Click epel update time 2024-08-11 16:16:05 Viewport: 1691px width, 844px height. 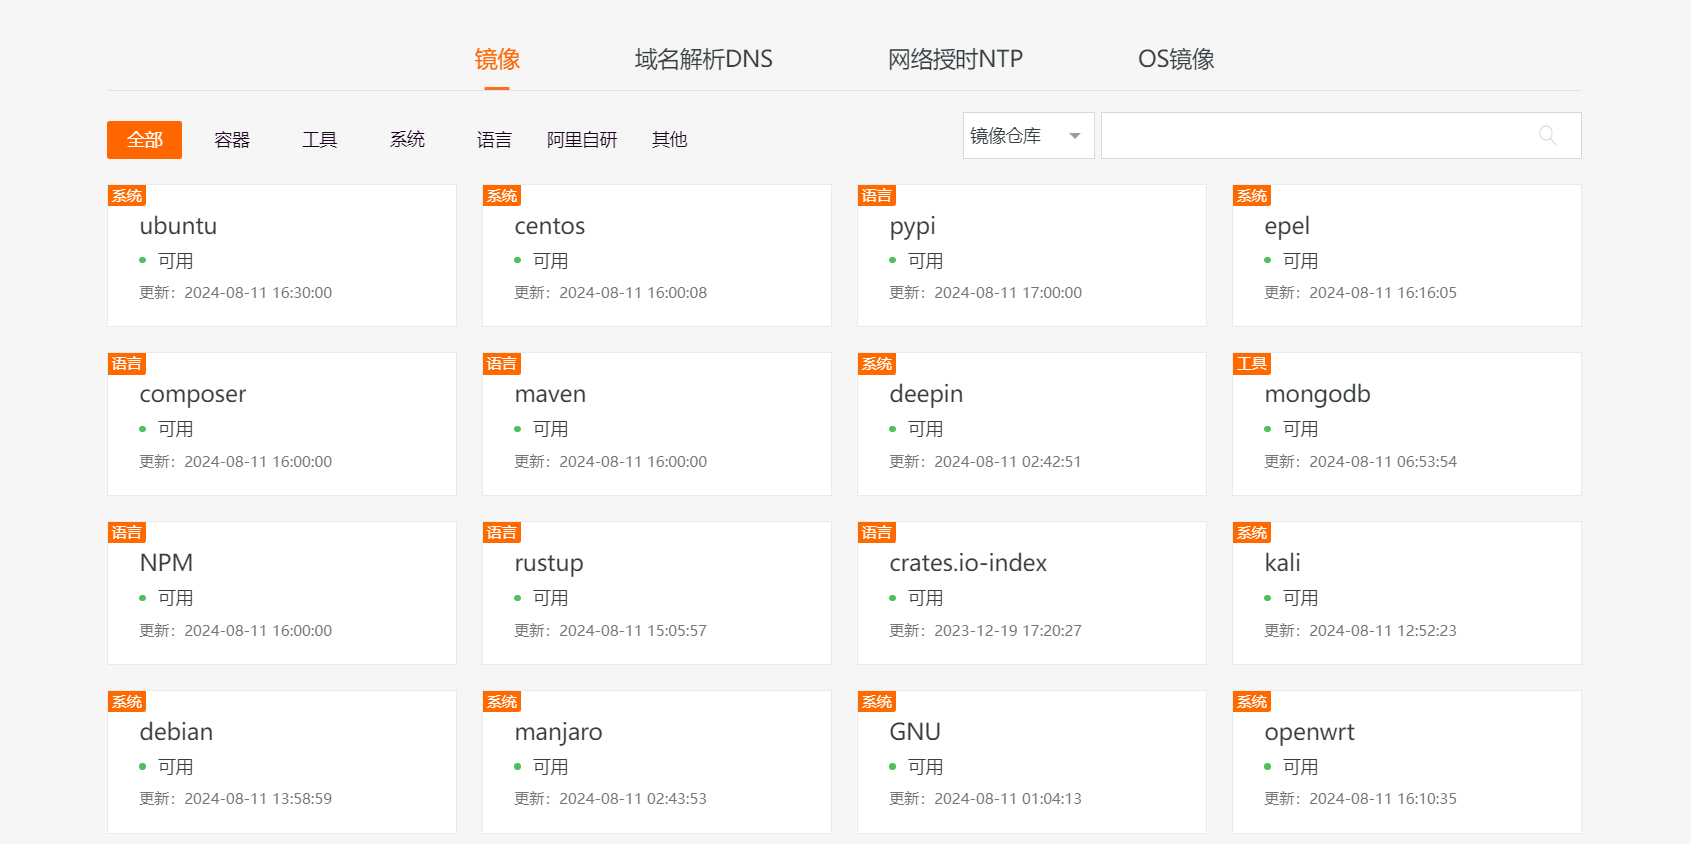pos(1383,293)
